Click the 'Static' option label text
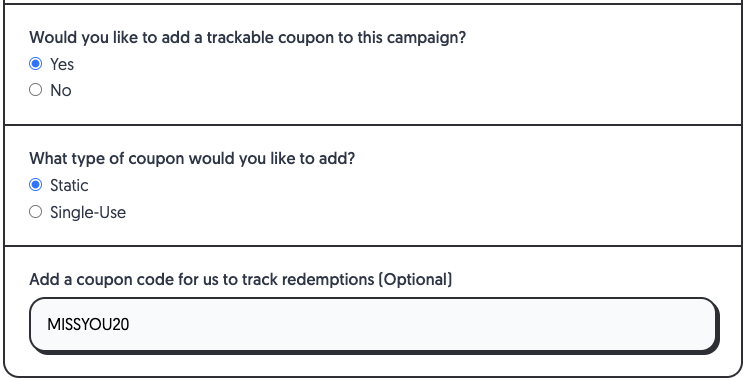Viewport: 745px width, 381px height. pyautogui.click(x=69, y=185)
